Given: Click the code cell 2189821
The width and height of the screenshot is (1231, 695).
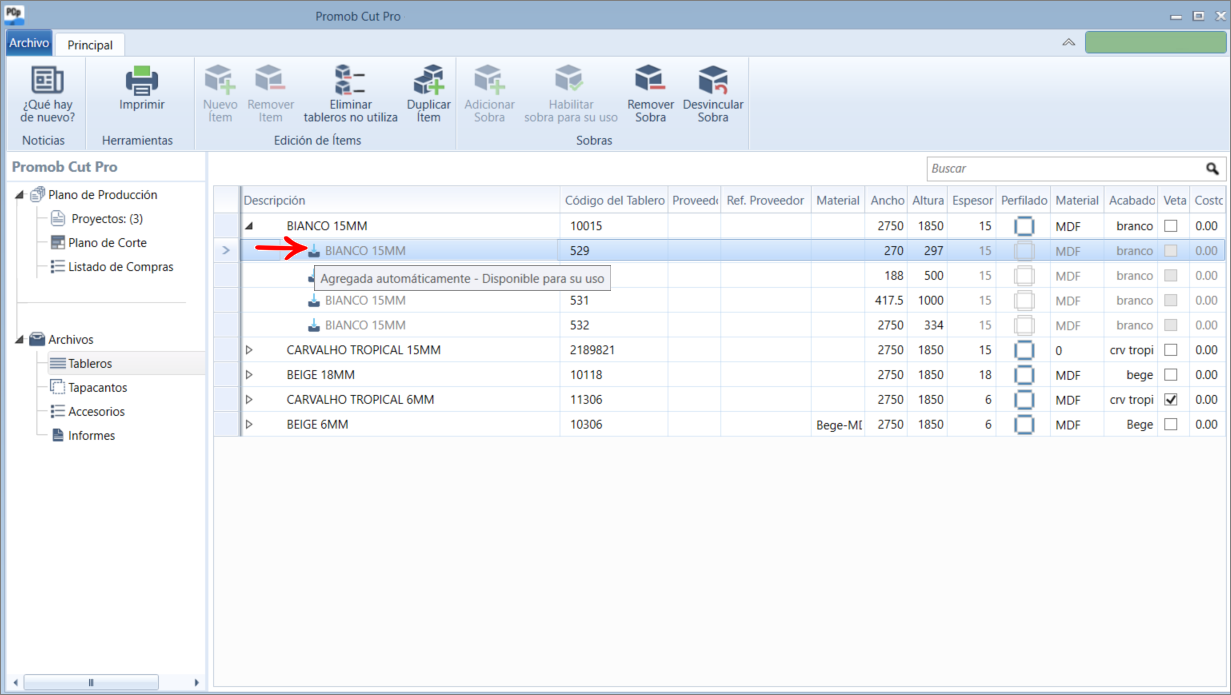Looking at the screenshot, I should [x=614, y=350].
